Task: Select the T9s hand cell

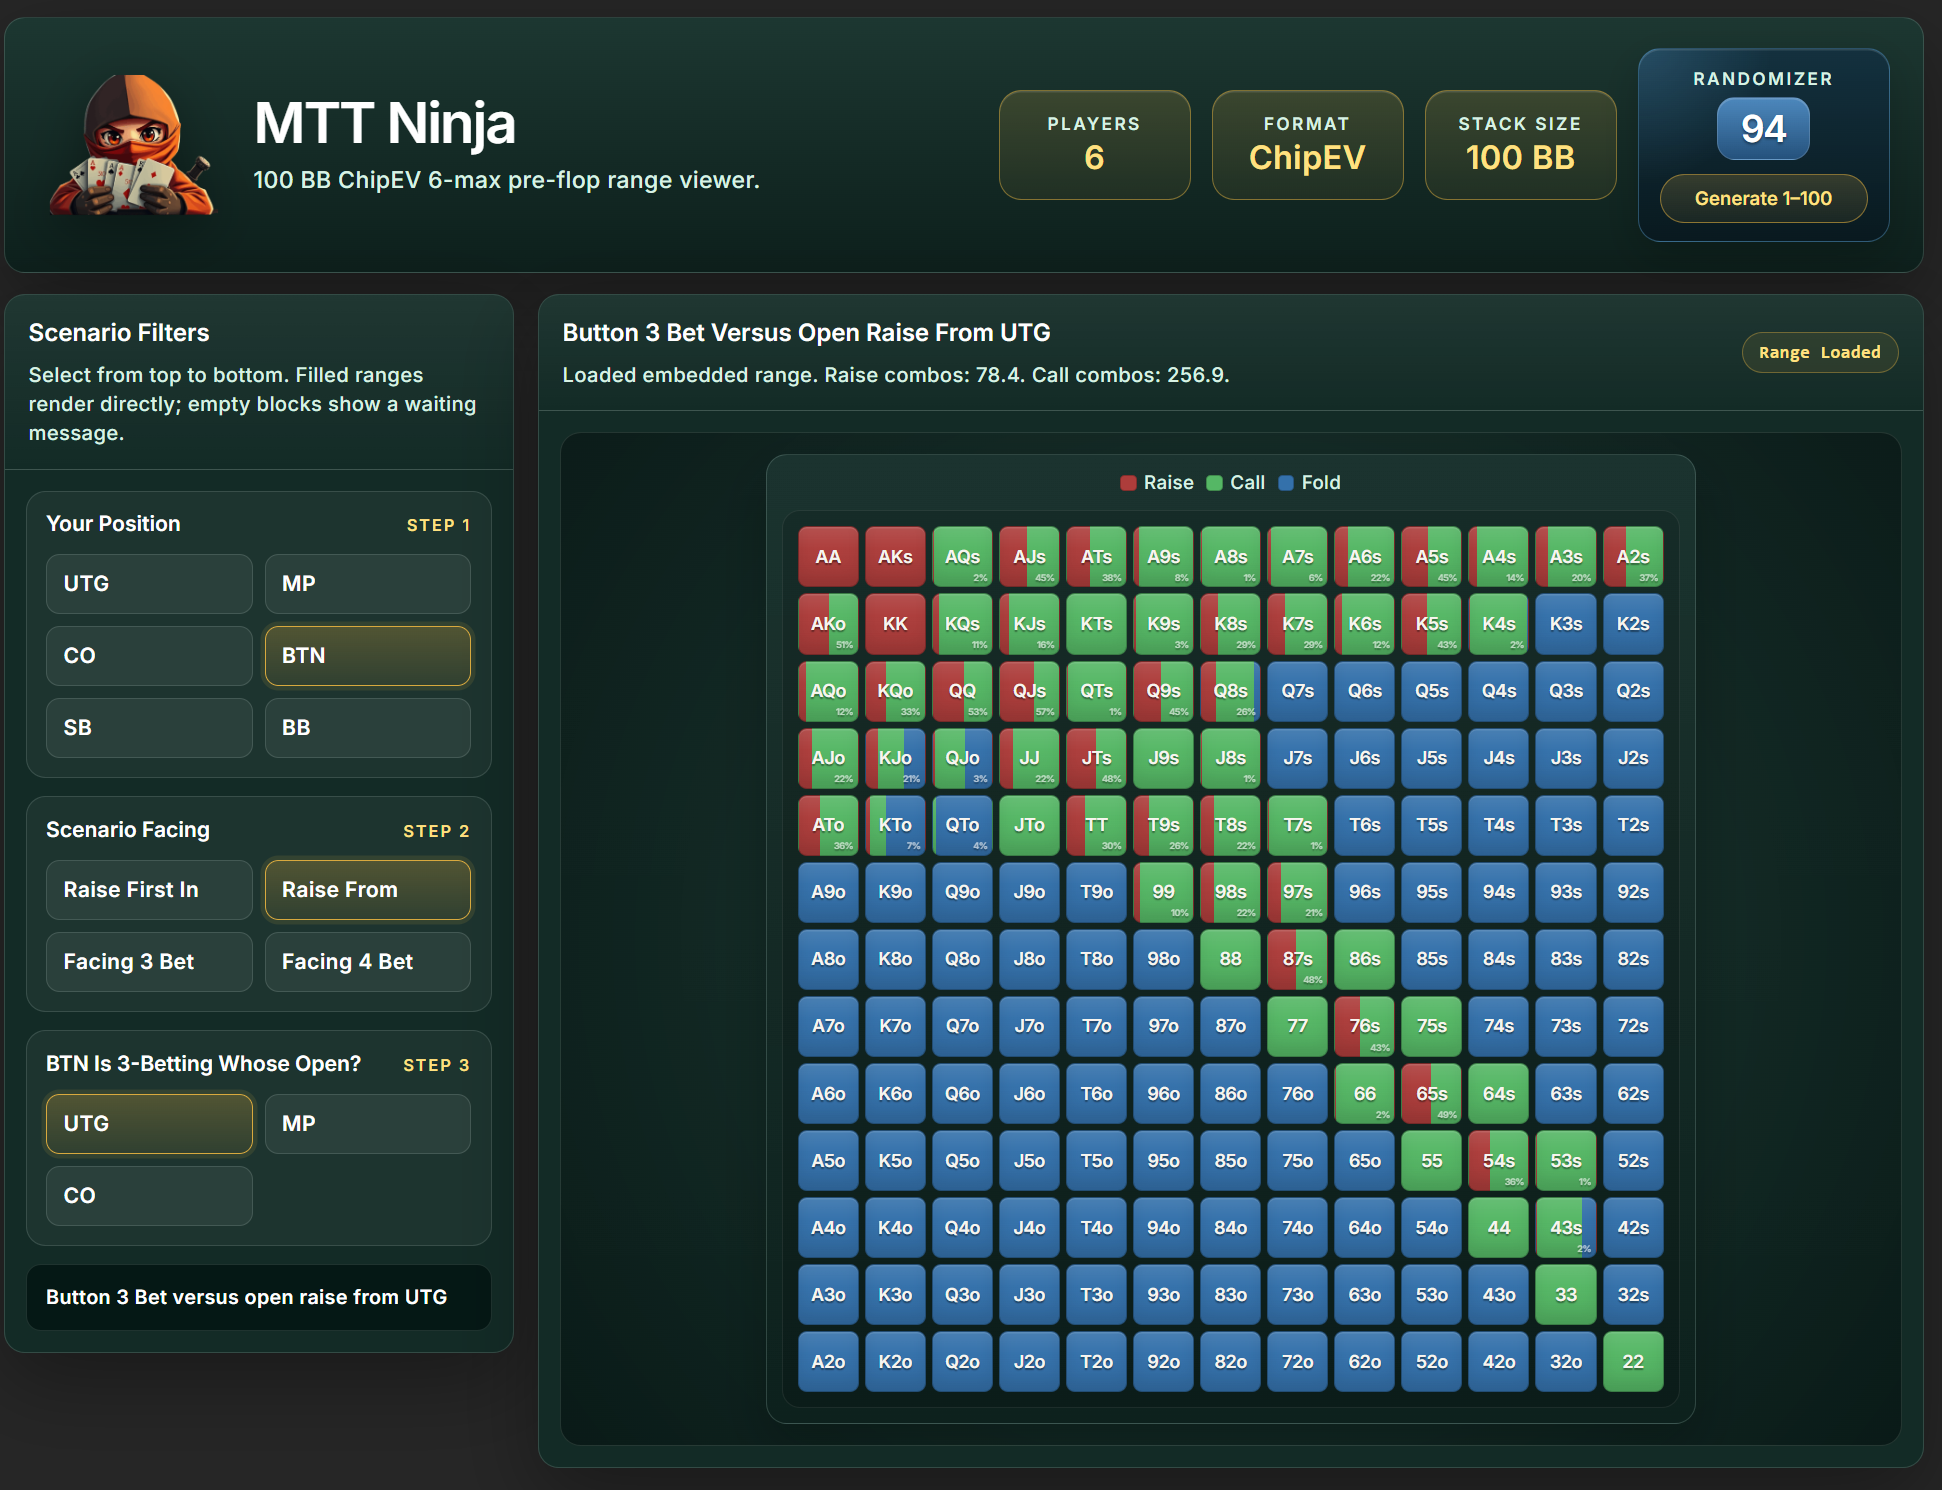Action: [1163, 825]
